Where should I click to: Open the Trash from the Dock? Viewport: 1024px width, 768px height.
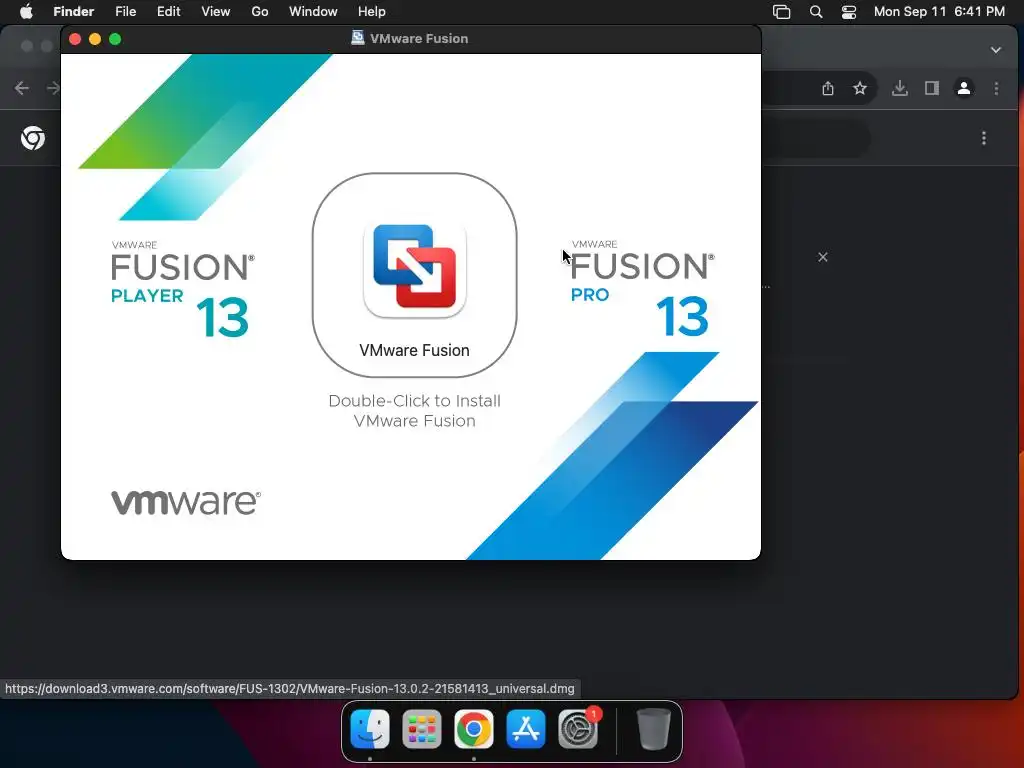654,729
